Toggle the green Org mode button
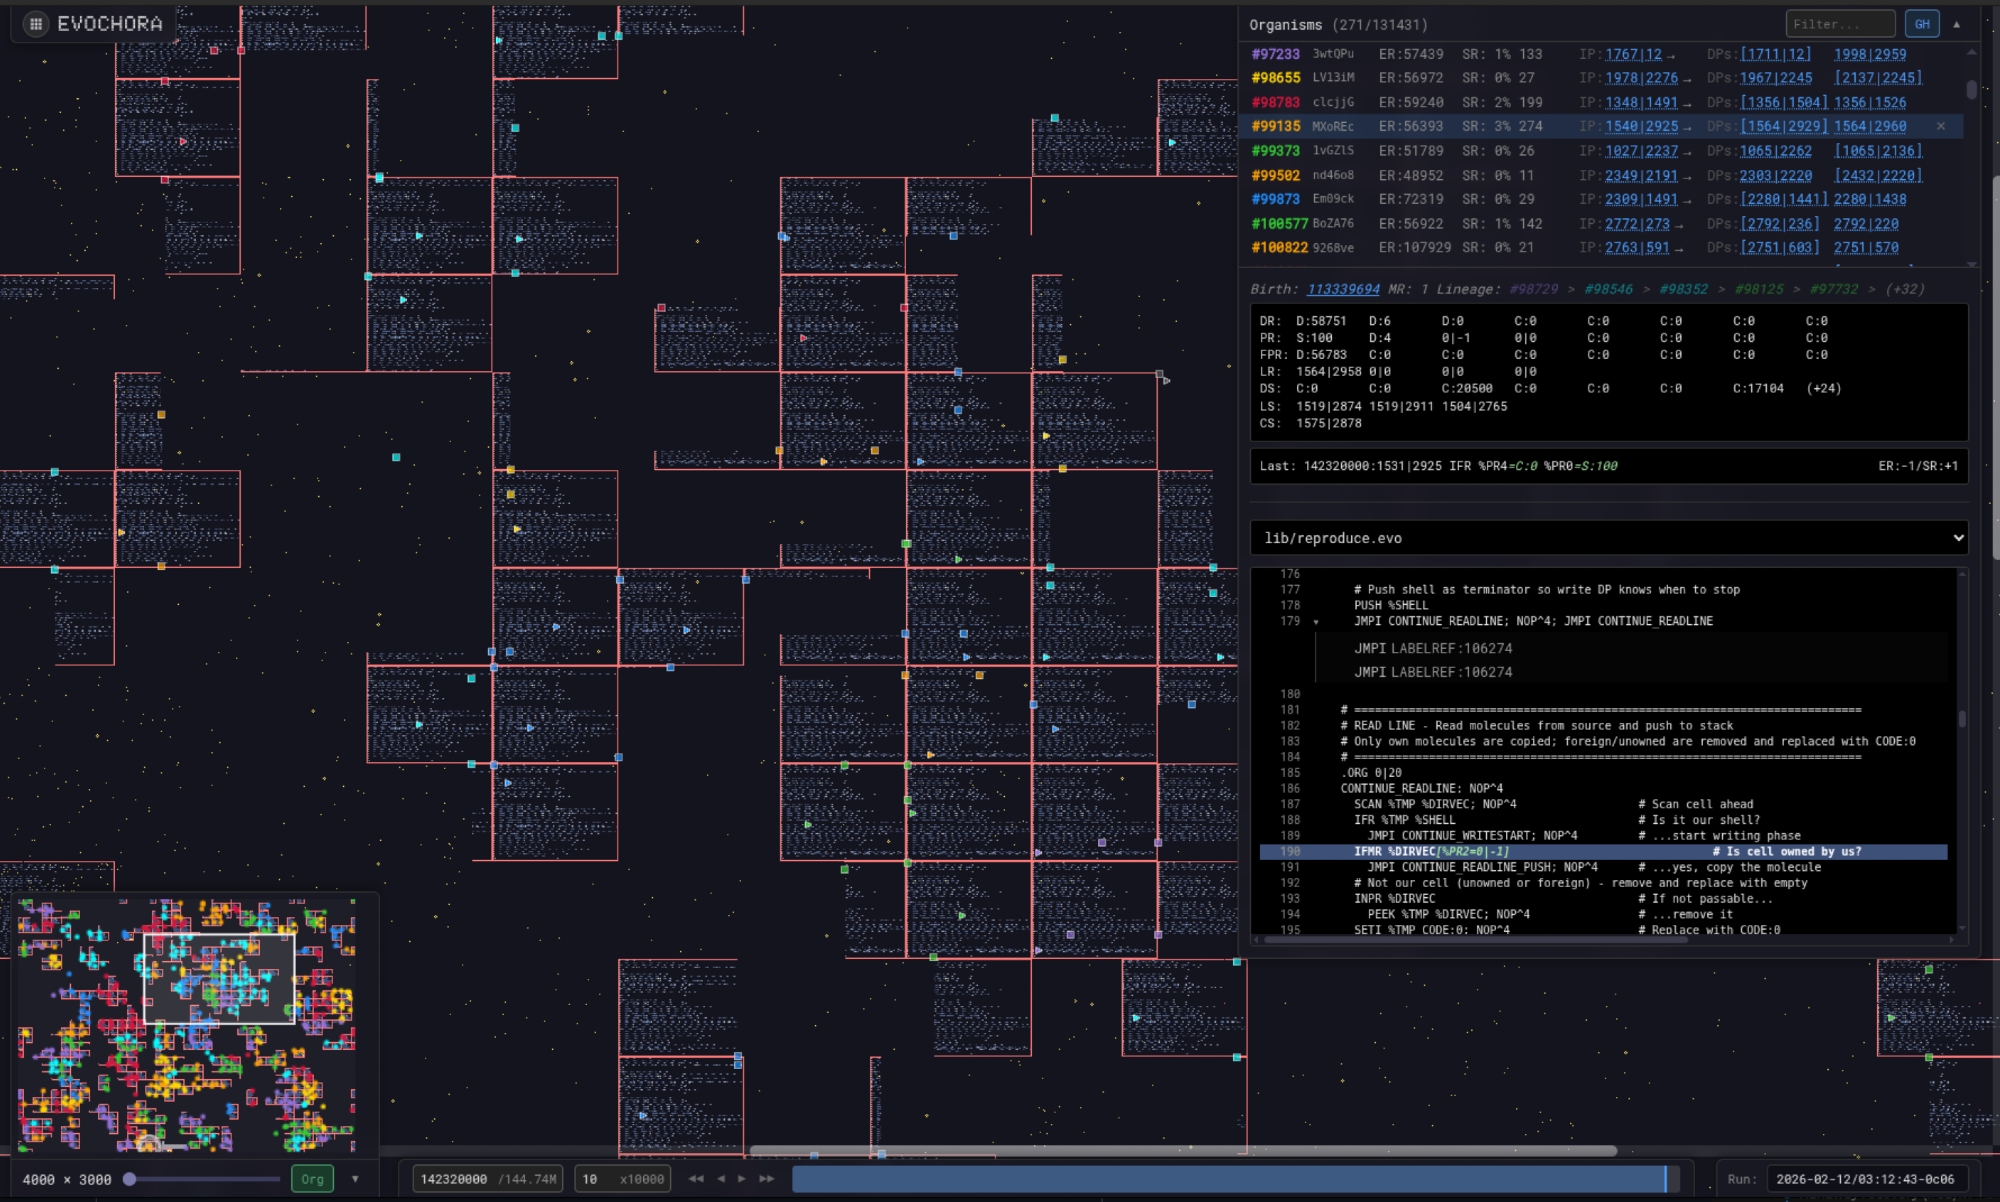This screenshot has width=2000, height=1202. 312,1179
